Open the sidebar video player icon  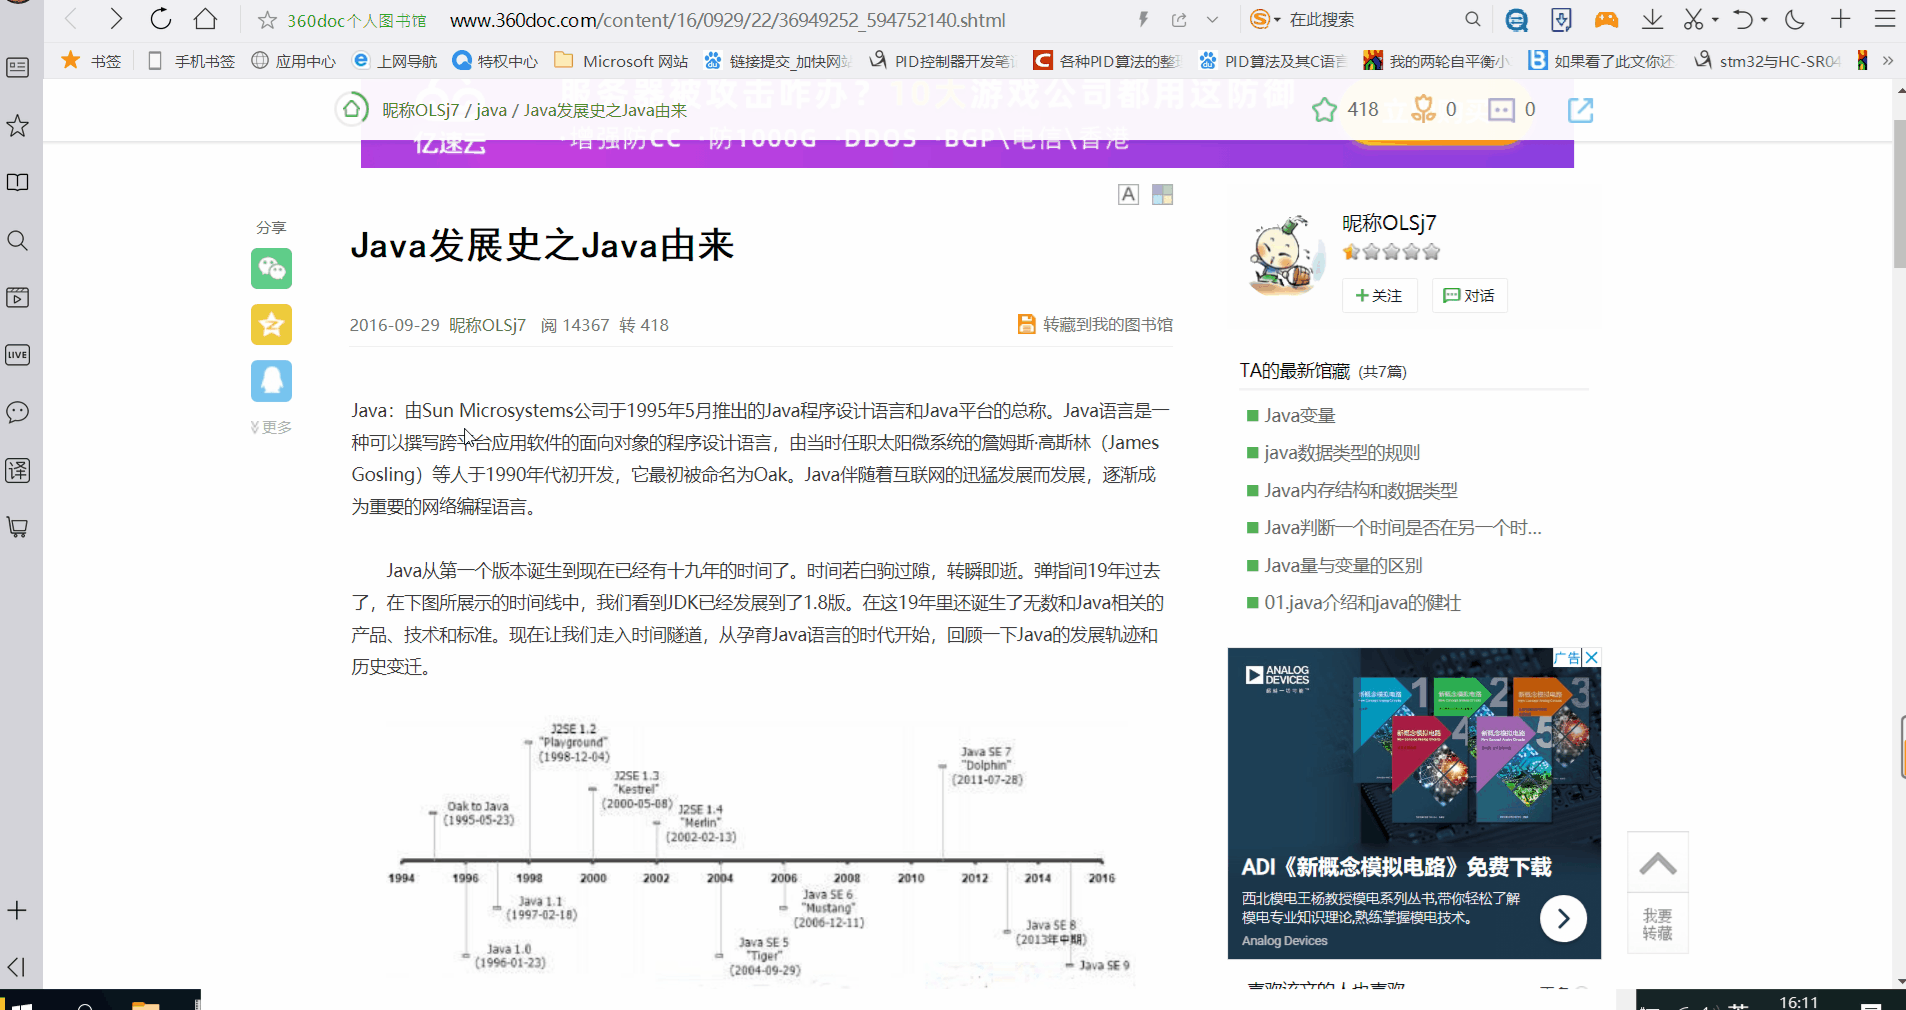[18, 297]
